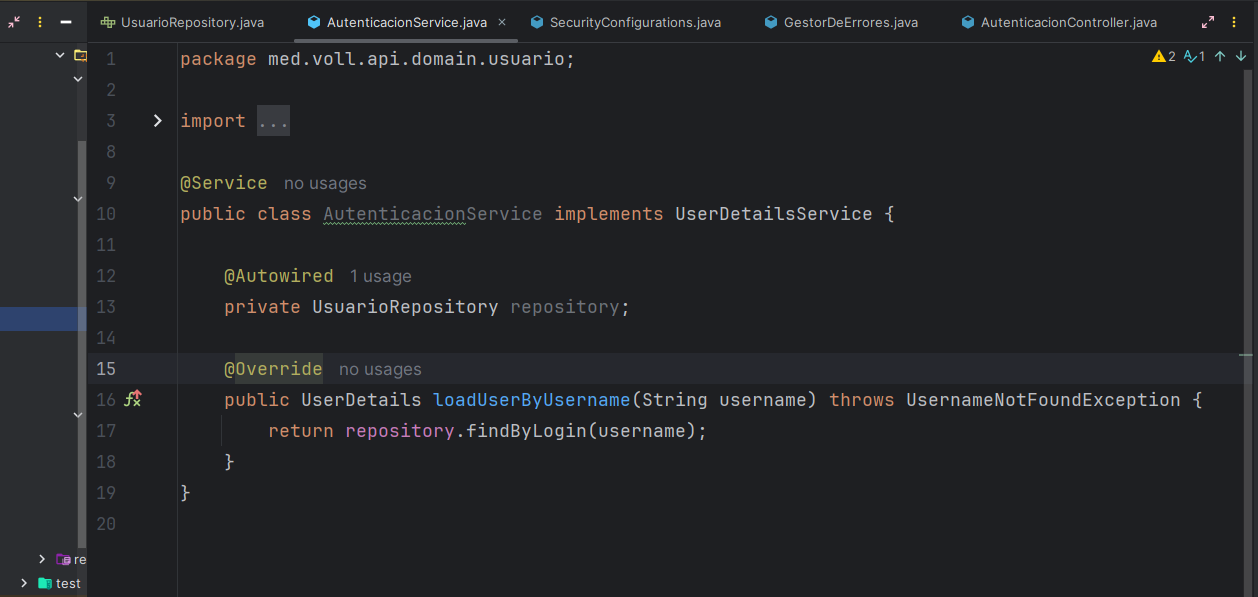
Task: Click line number 15 in the gutter
Action: click(106, 369)
